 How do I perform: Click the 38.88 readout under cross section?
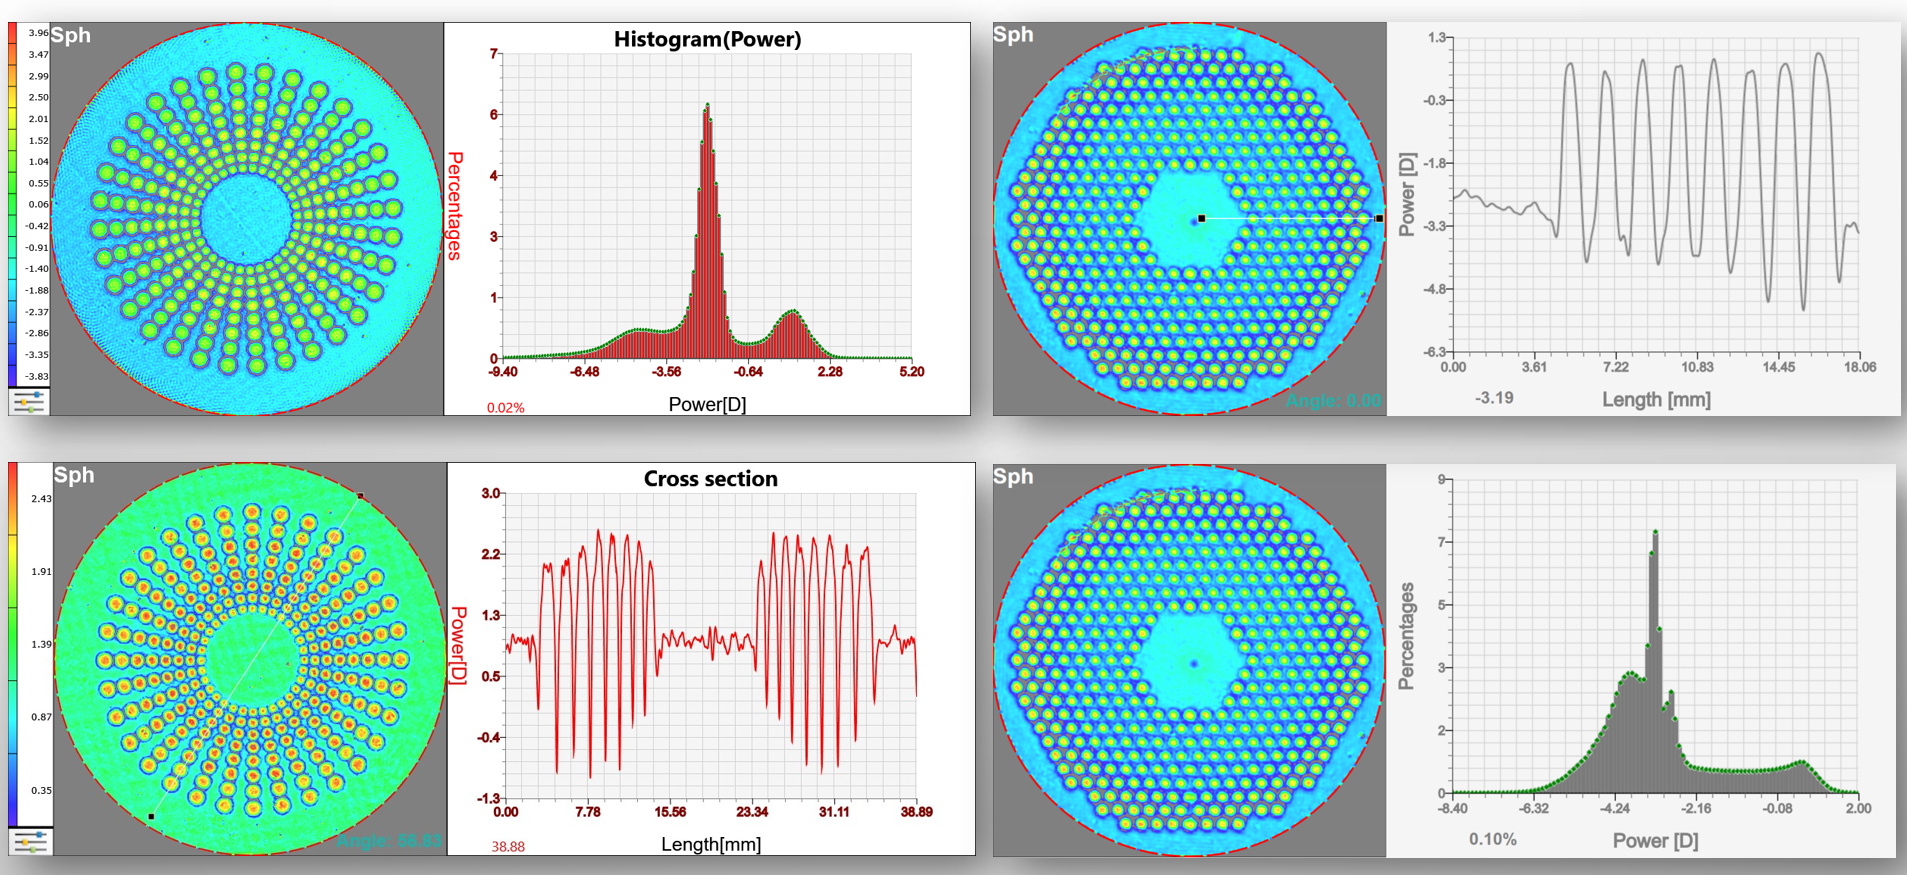[x=508, y=846]
